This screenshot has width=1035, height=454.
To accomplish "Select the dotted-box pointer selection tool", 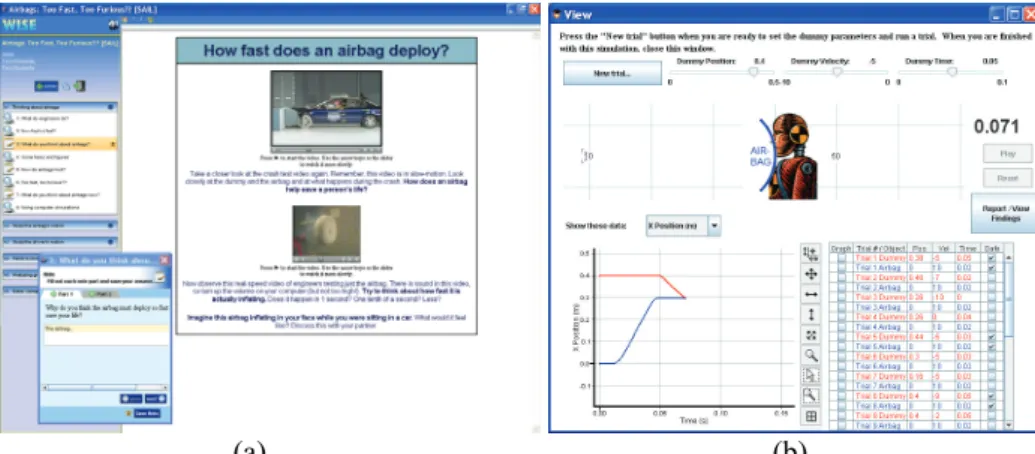I will tap(811, 375).
